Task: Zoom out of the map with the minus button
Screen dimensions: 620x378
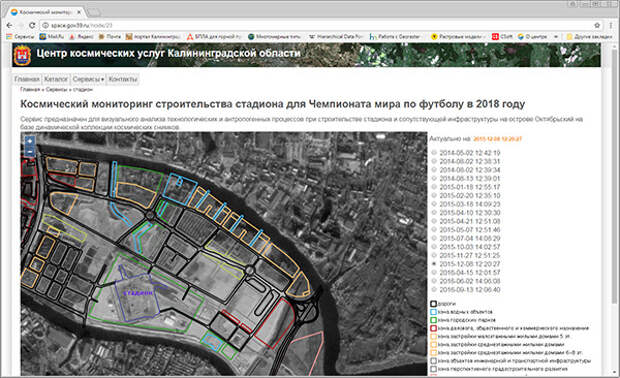Action: (30, 152)
